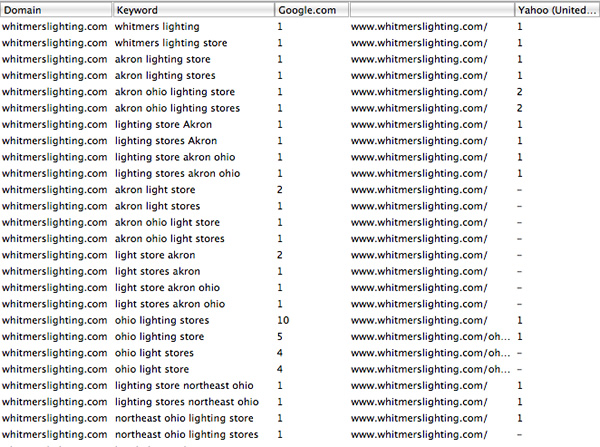
Task: Select keyword 'akron light stores'
Action: click(x=158, y=206)
